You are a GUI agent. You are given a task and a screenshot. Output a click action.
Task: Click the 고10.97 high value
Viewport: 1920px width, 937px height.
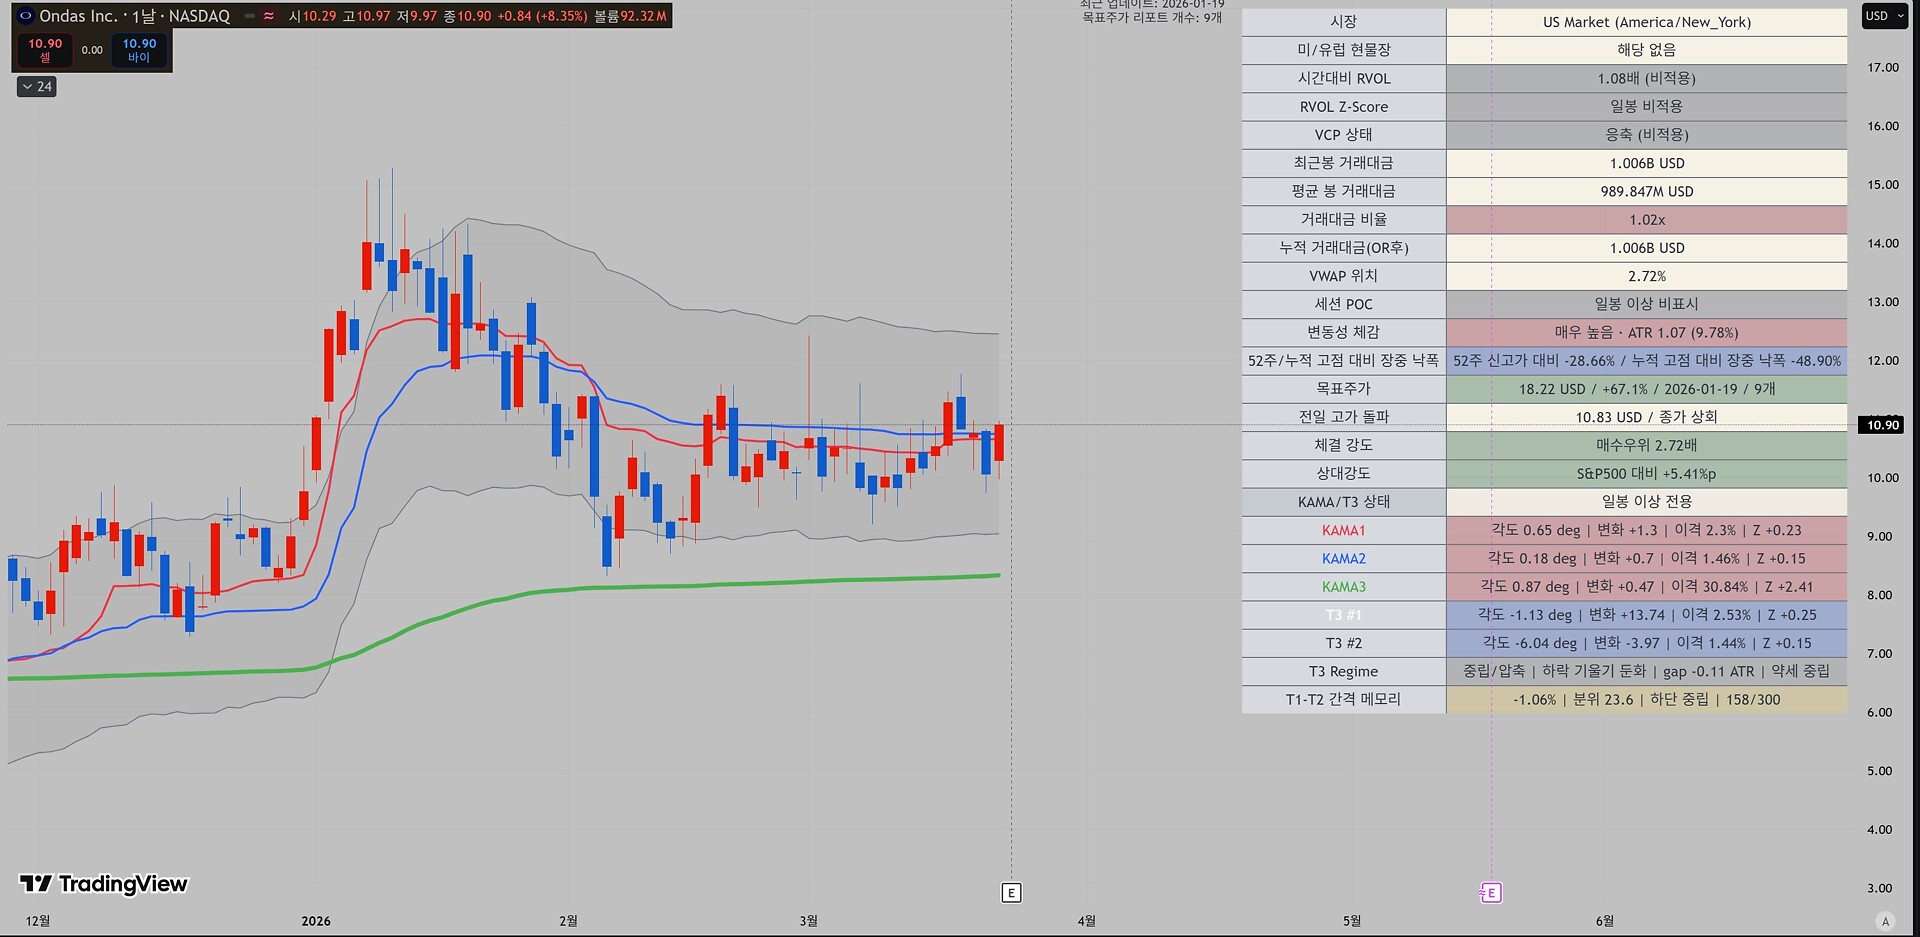click(366, 16)
